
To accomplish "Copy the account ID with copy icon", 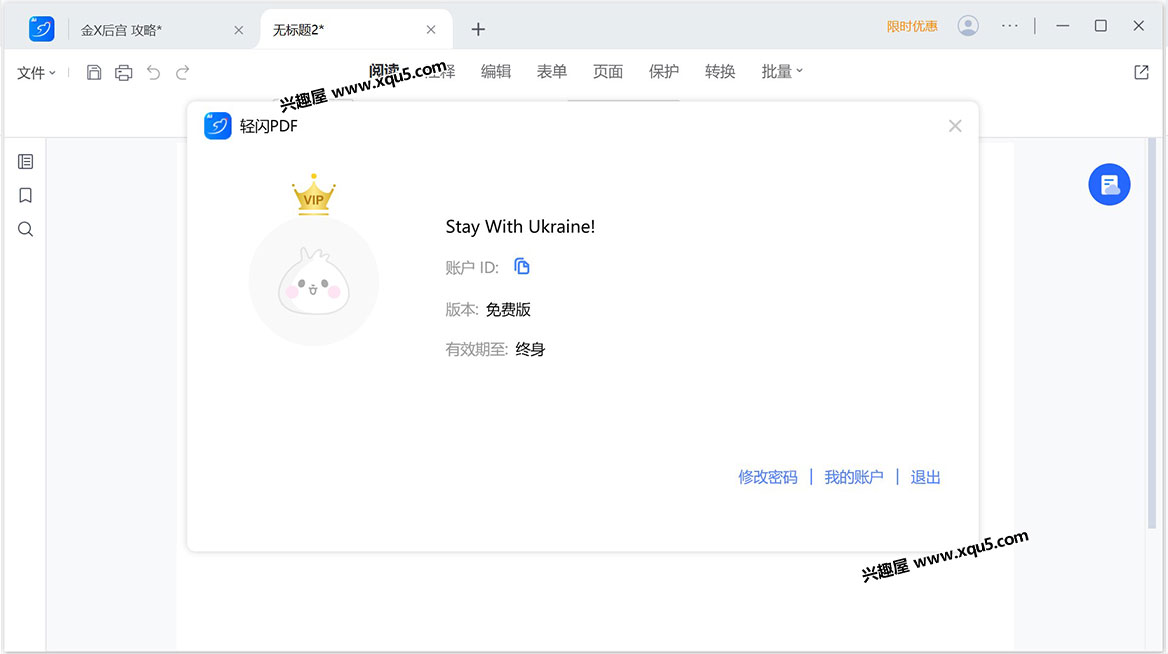I will click(x=522, y=267).
